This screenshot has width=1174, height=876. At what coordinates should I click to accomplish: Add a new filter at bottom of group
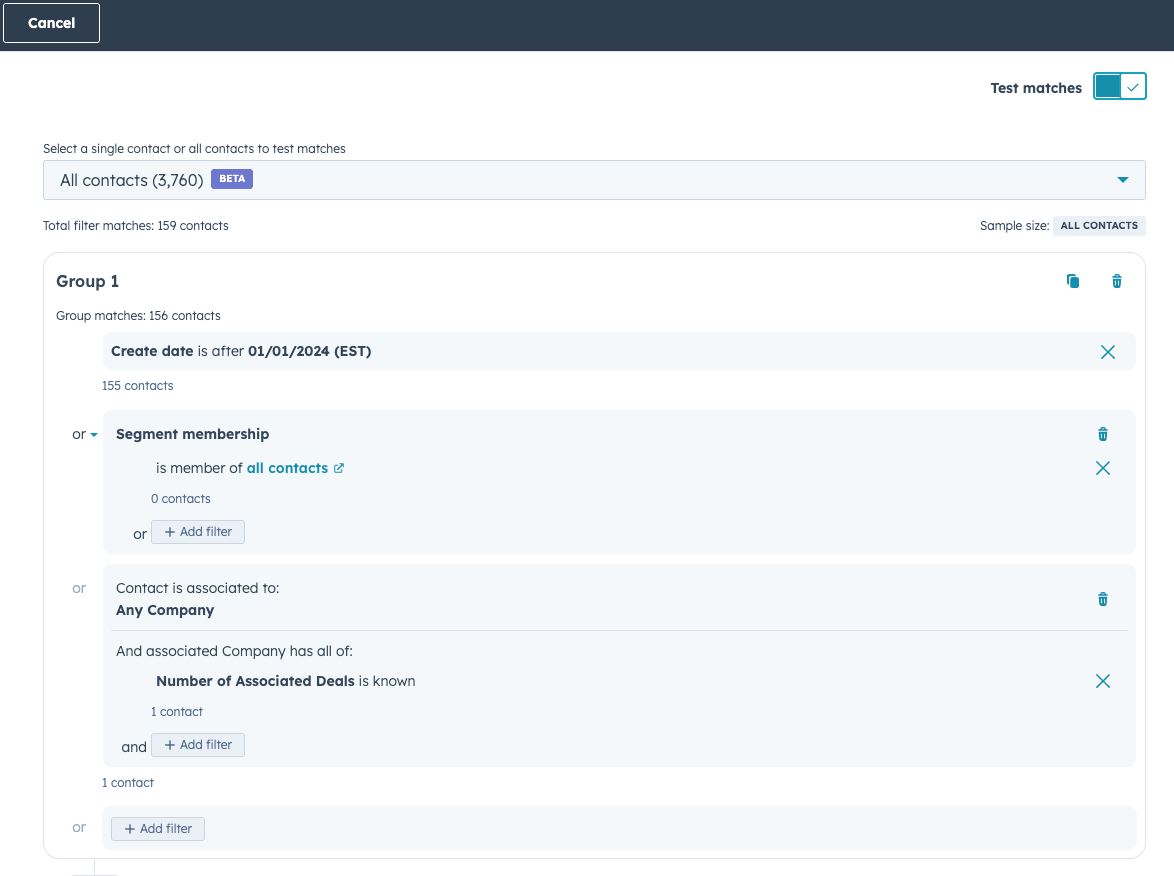[158, 829]
